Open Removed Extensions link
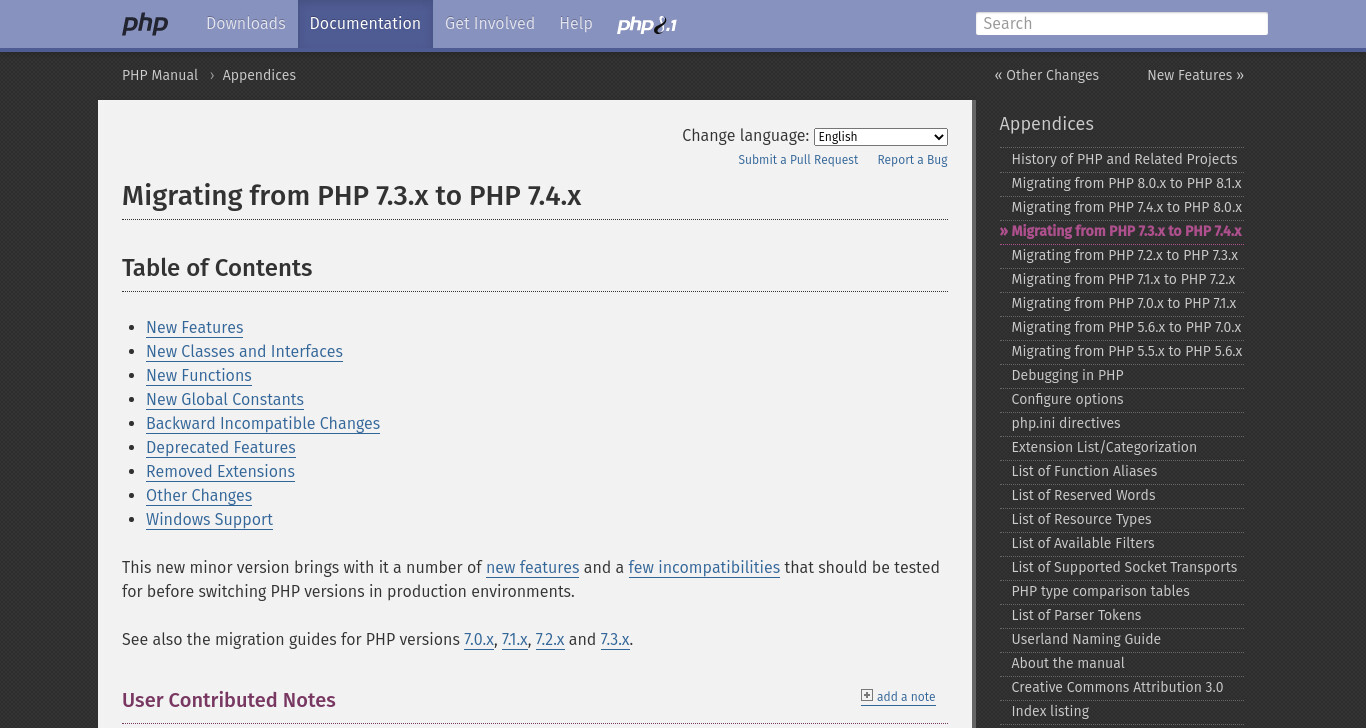This screenshot has height=728, width=1366. click(x=220, y=472)
